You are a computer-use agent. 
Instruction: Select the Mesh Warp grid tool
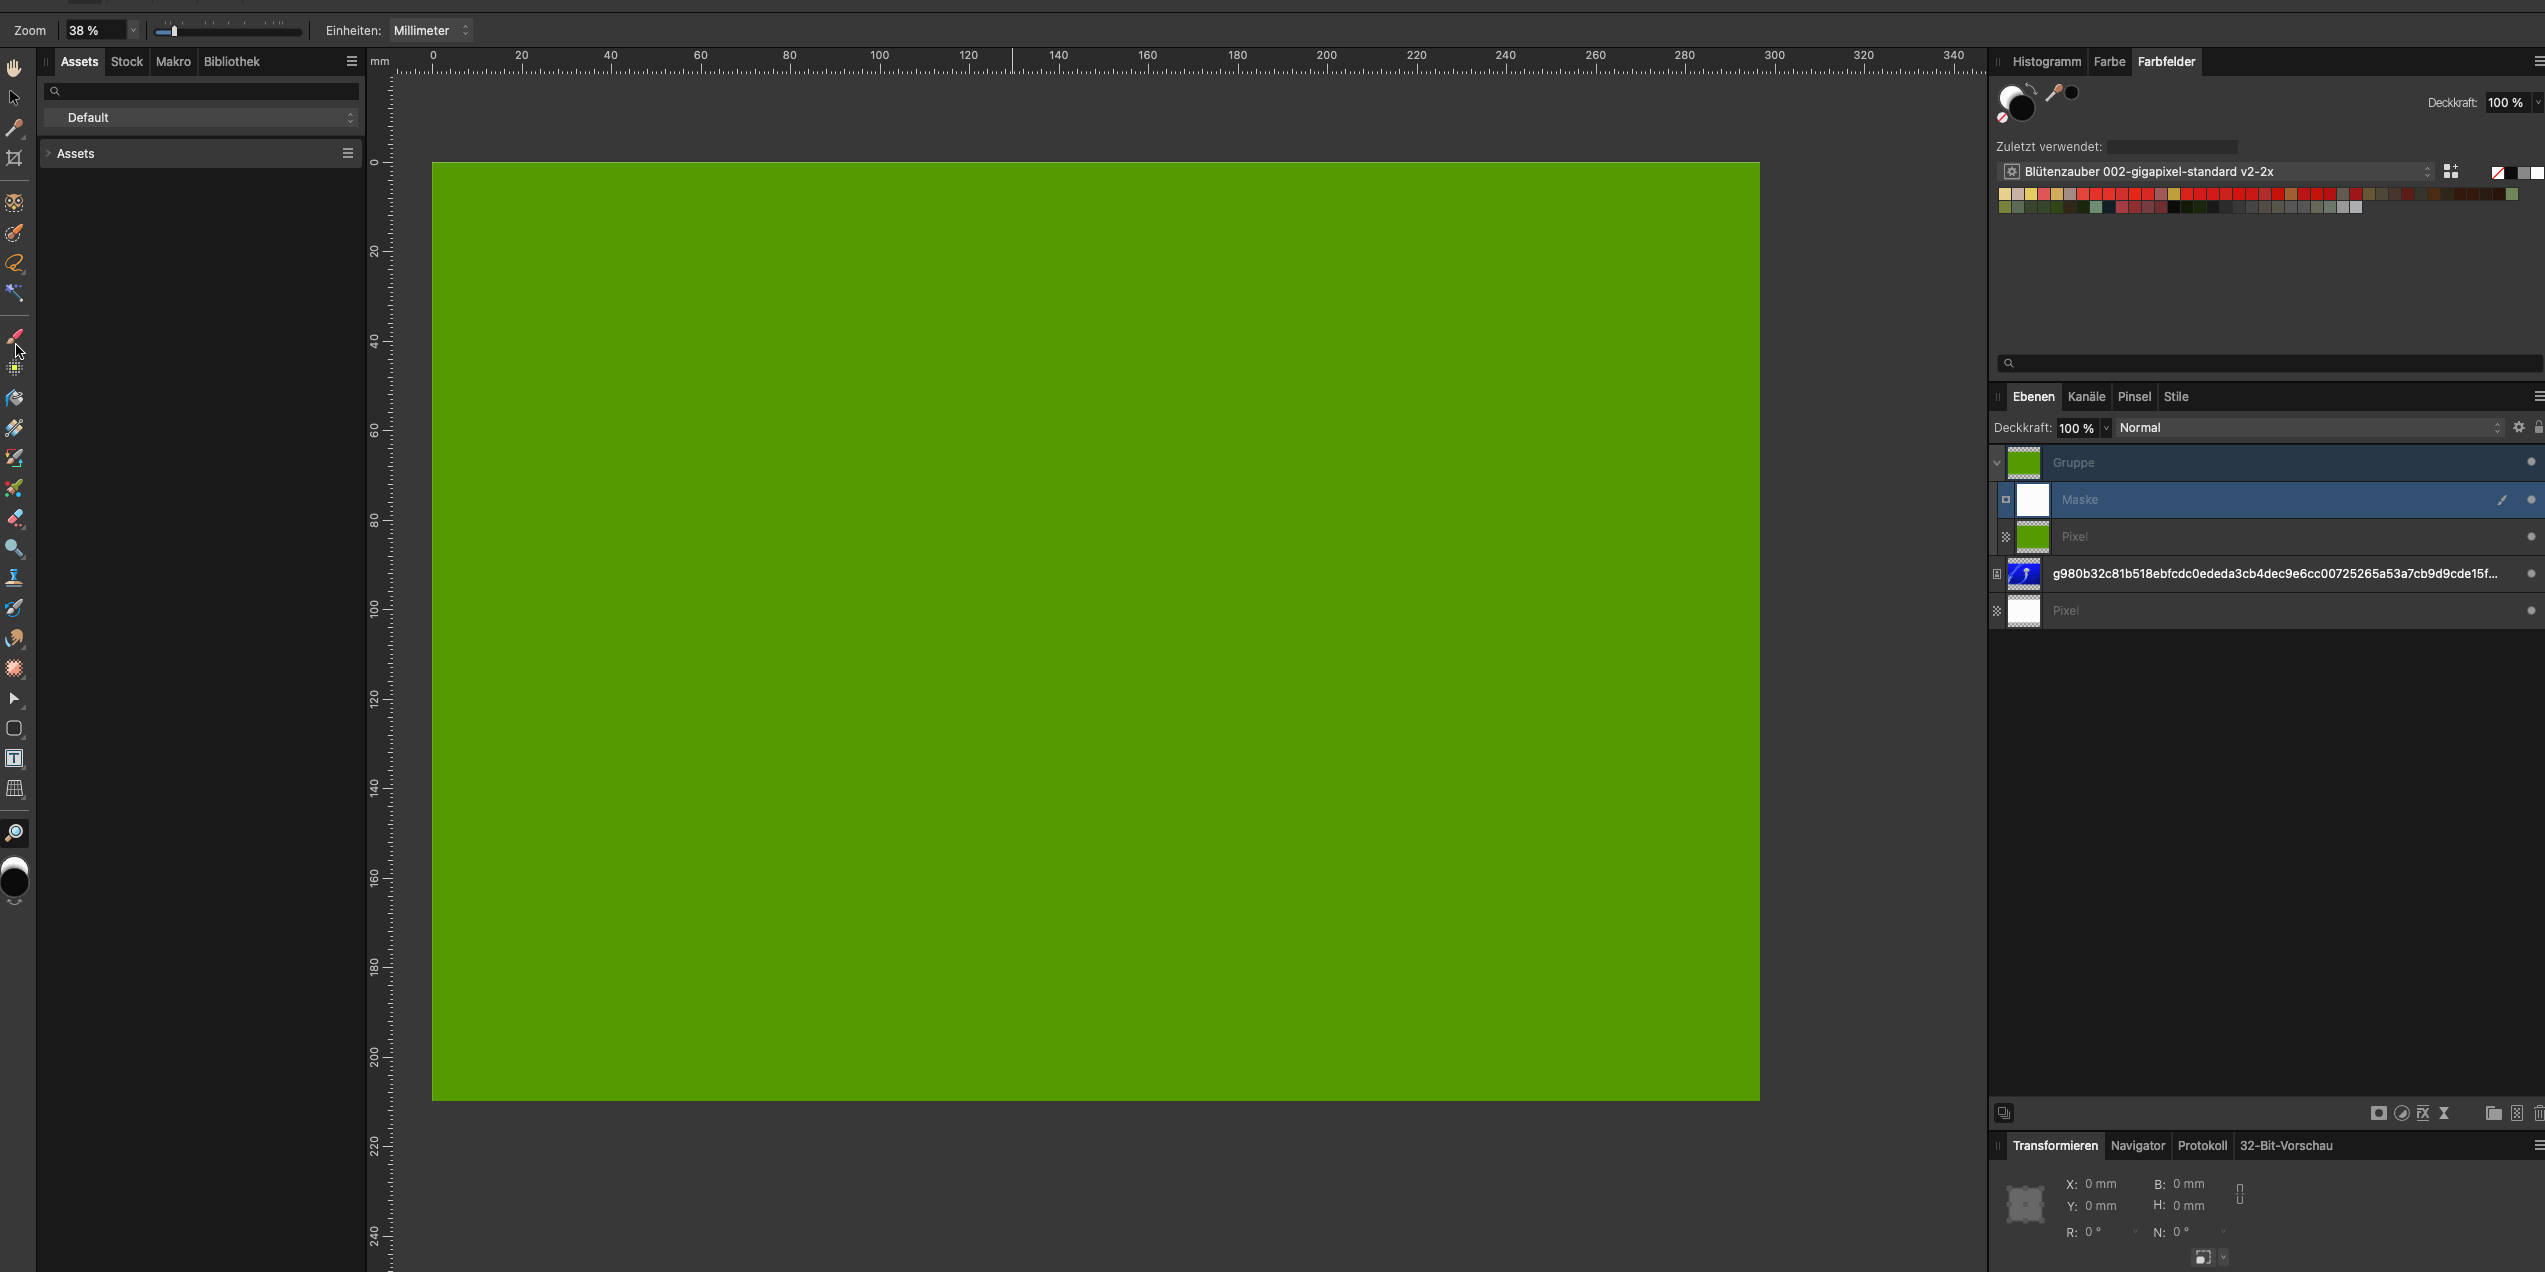[x=14, y=788]
